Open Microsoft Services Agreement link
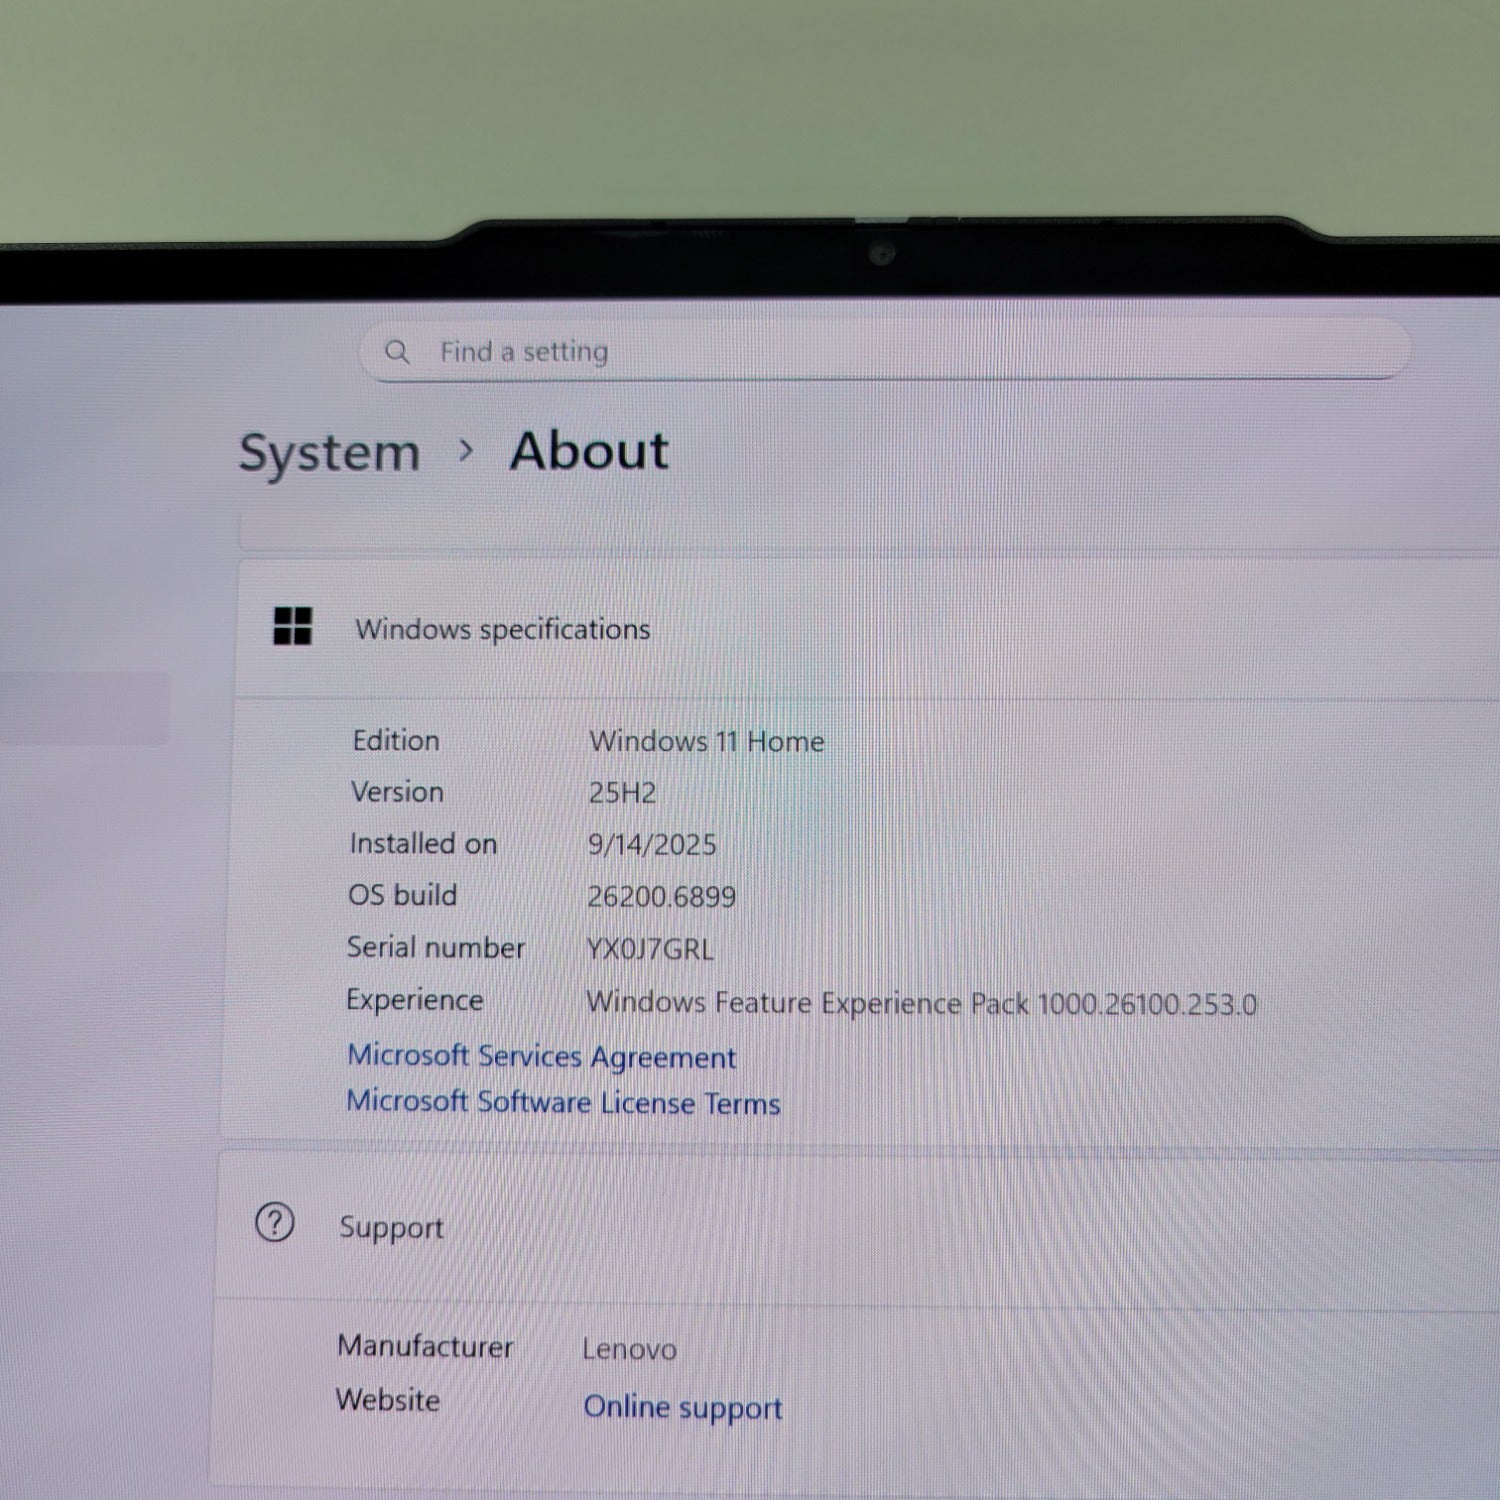 [541, 1056]
